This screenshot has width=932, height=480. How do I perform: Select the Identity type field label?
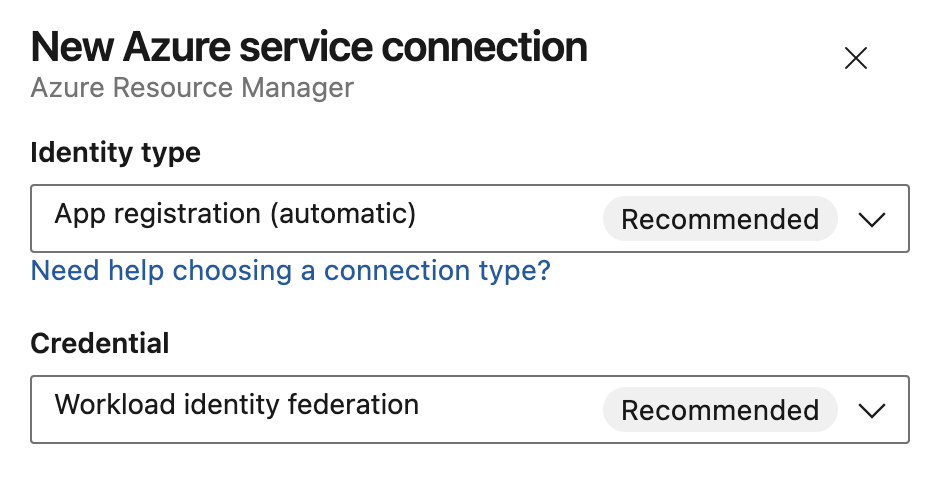point(115,153)
